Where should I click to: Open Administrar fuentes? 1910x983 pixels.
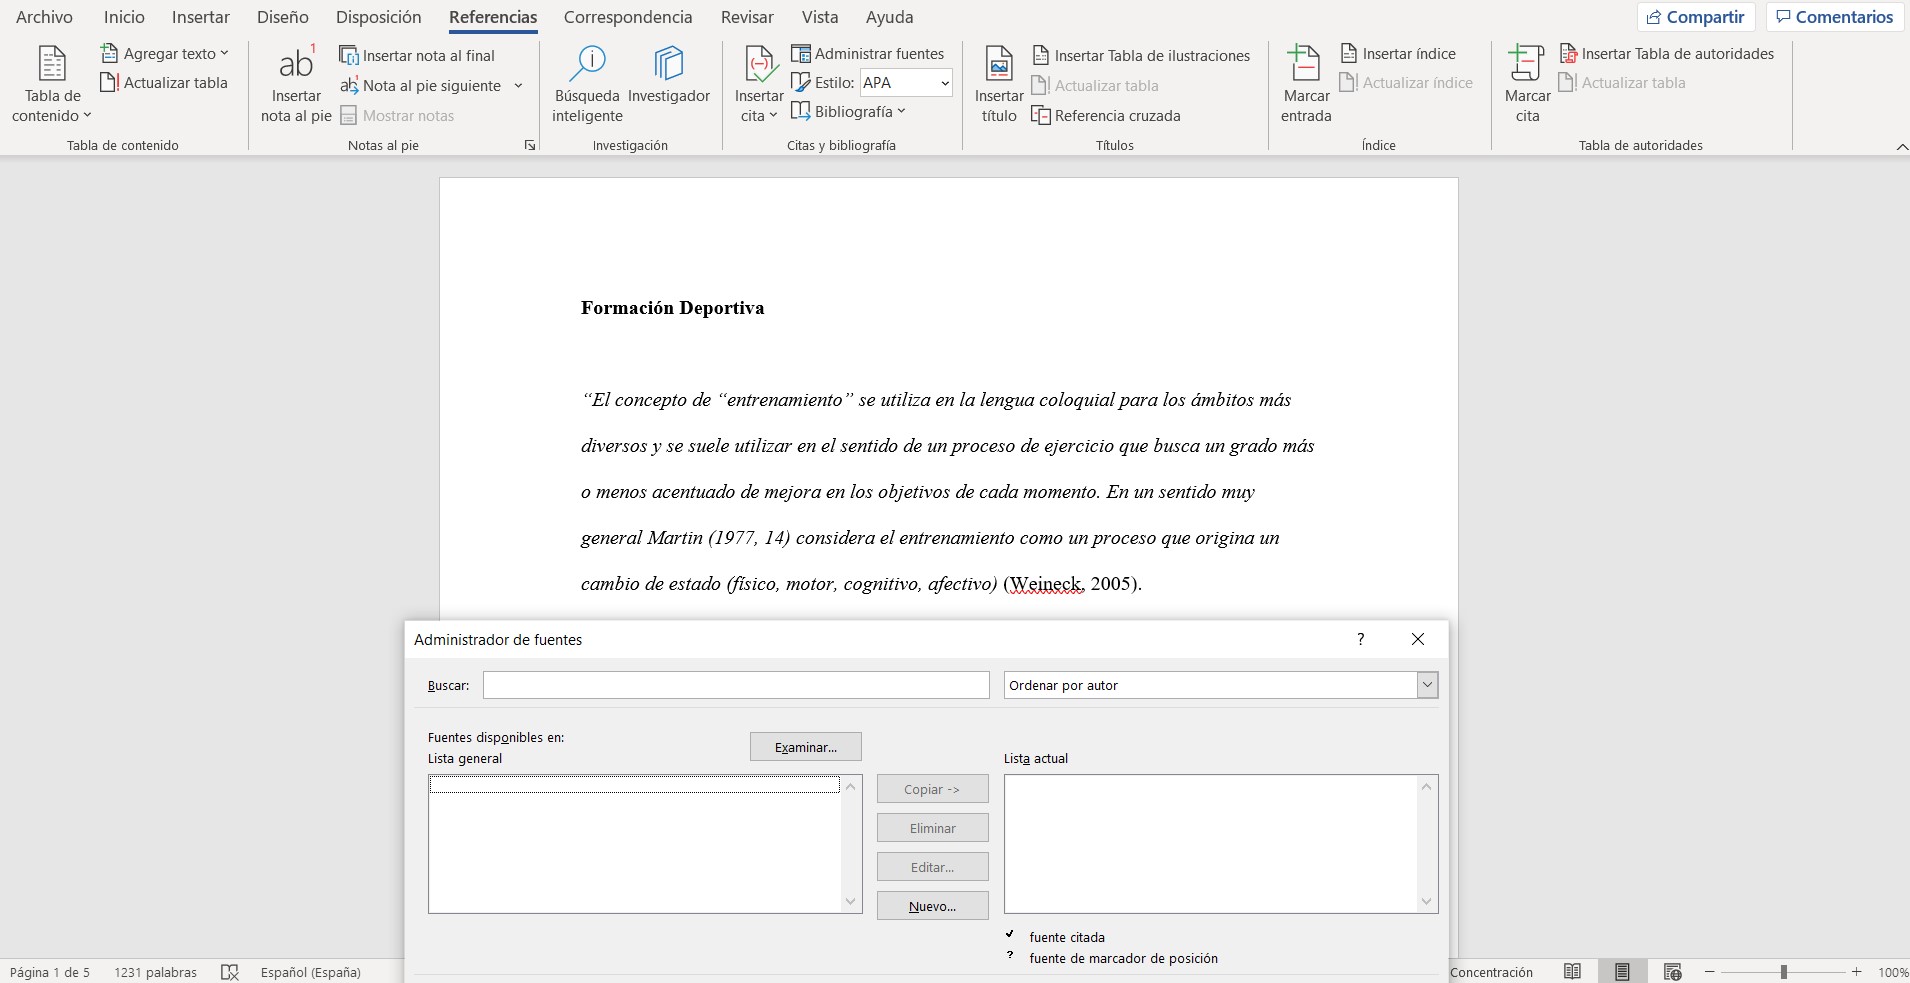[868, 54]
